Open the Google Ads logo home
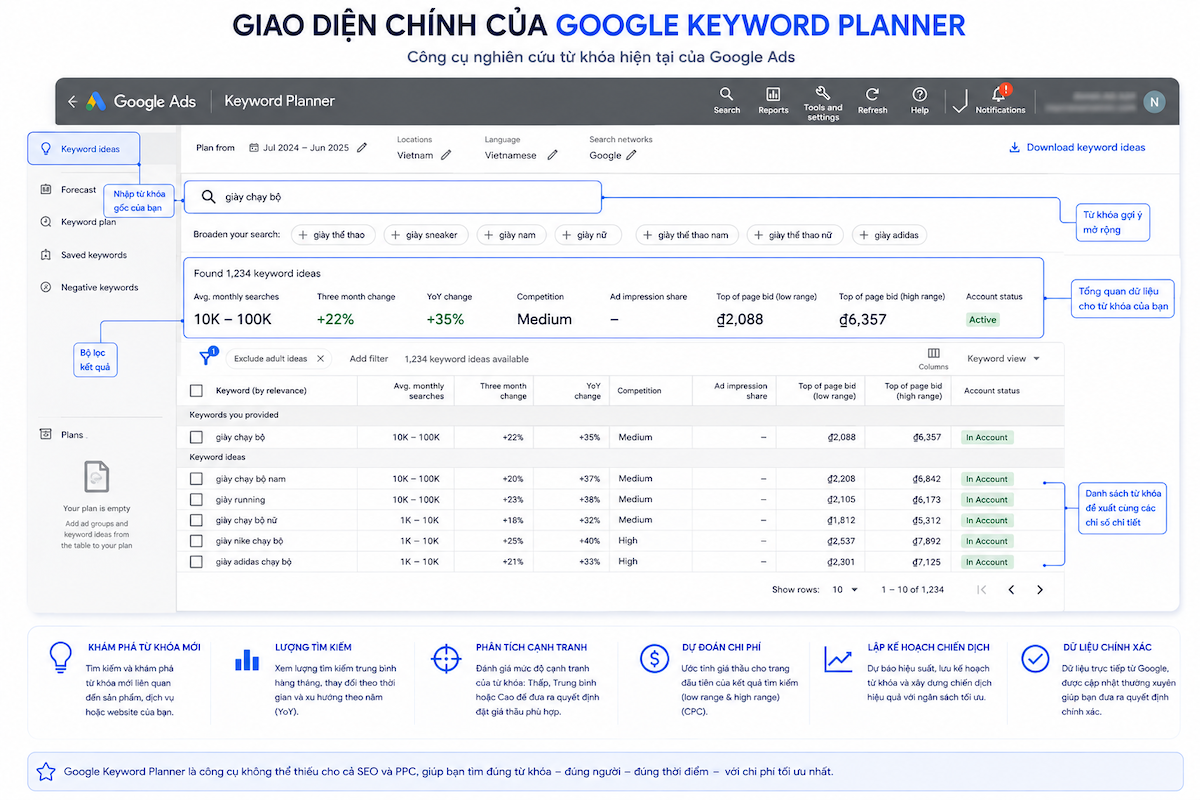 pyautogui.click(x=95, y=101)
